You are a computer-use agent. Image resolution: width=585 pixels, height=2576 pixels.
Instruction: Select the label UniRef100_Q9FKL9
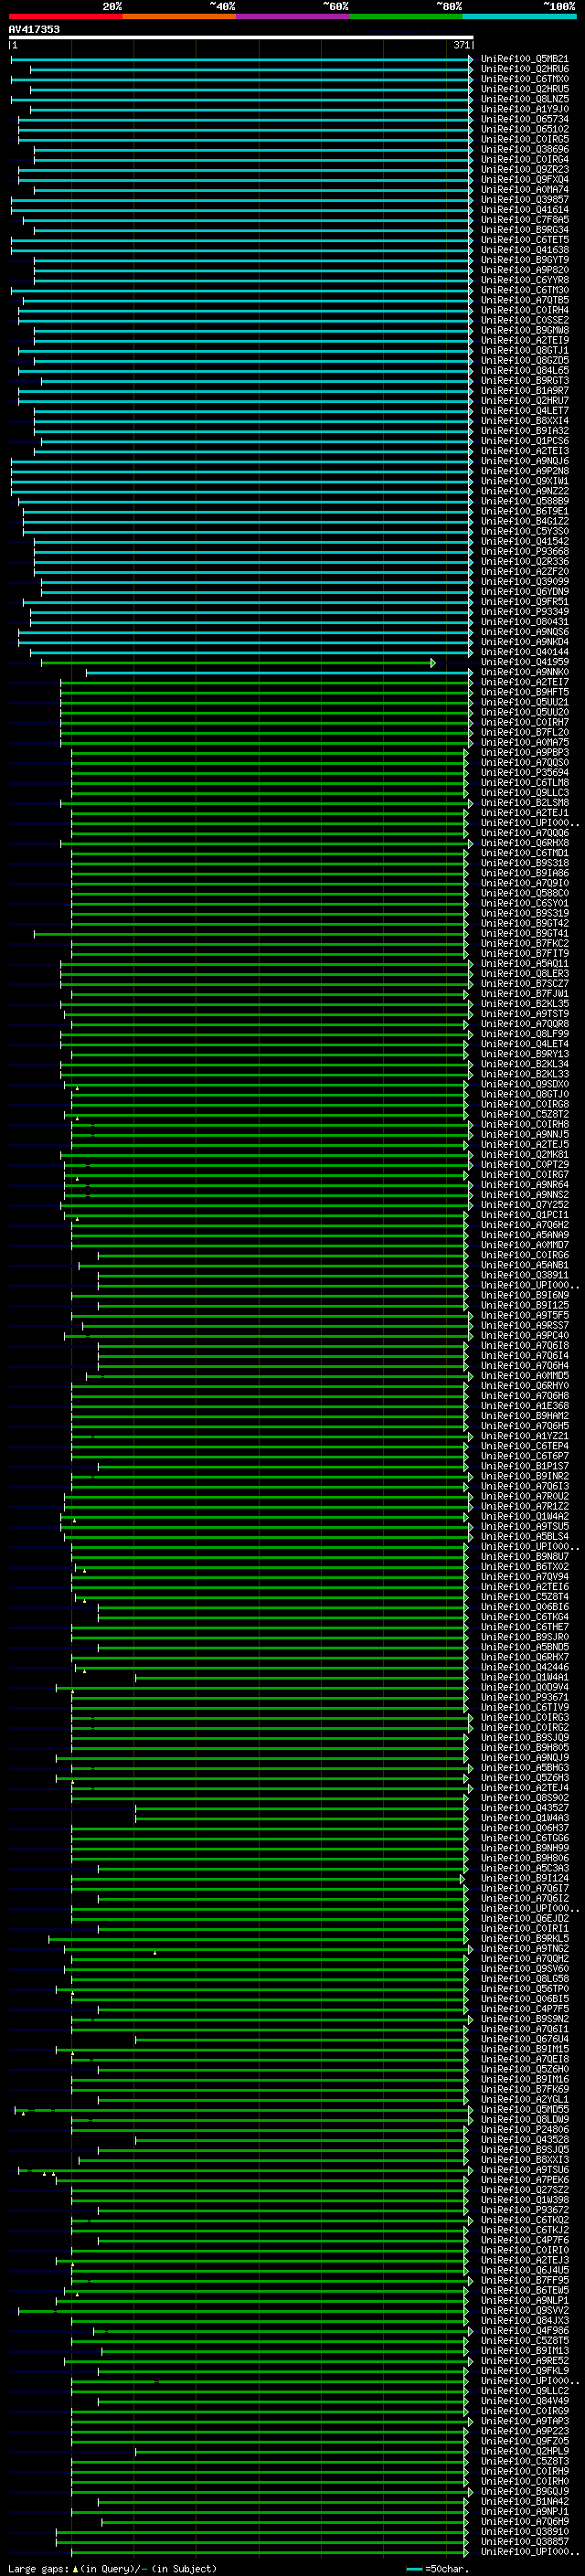pyautogui.click(x=525, y=2370)
